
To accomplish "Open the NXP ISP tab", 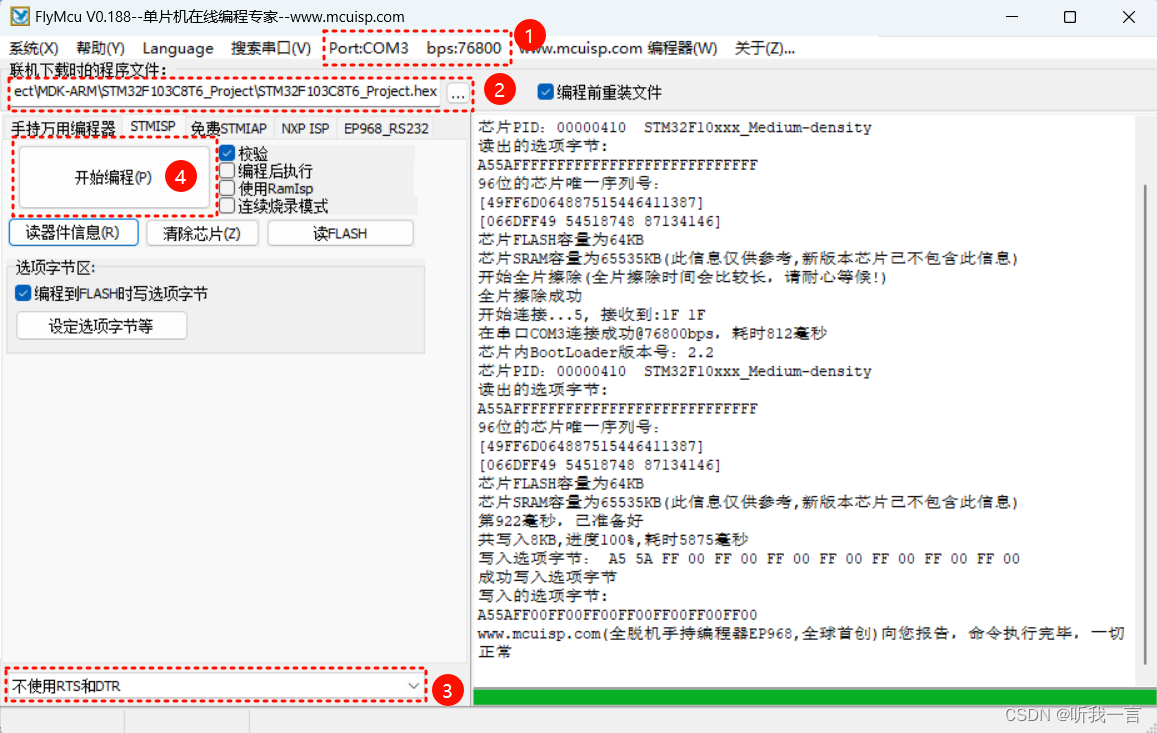I will pos(305,128).
